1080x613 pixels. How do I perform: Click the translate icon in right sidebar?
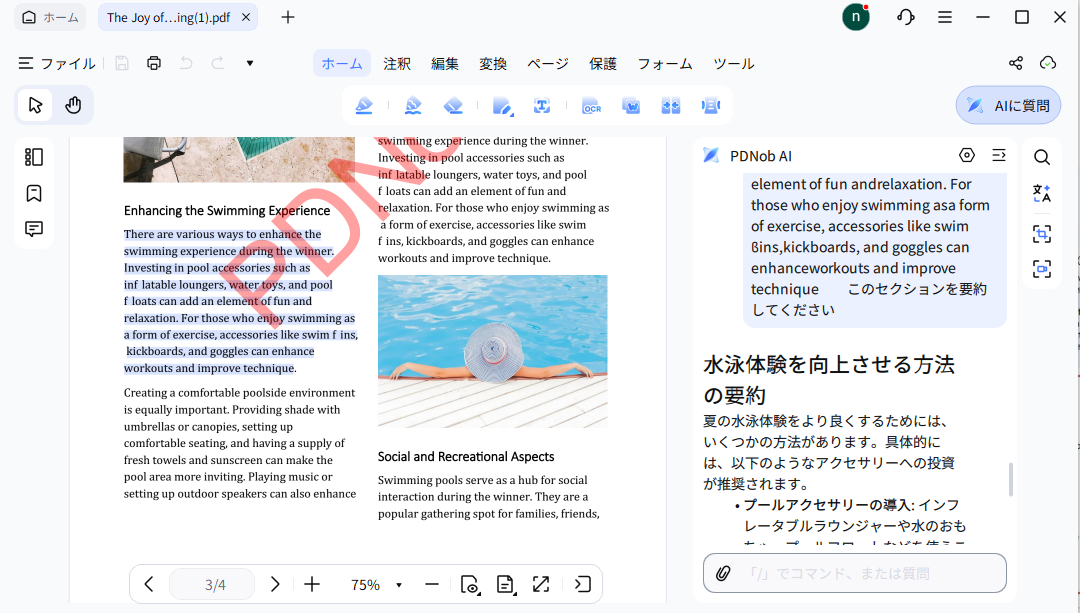click(1042, 194)
